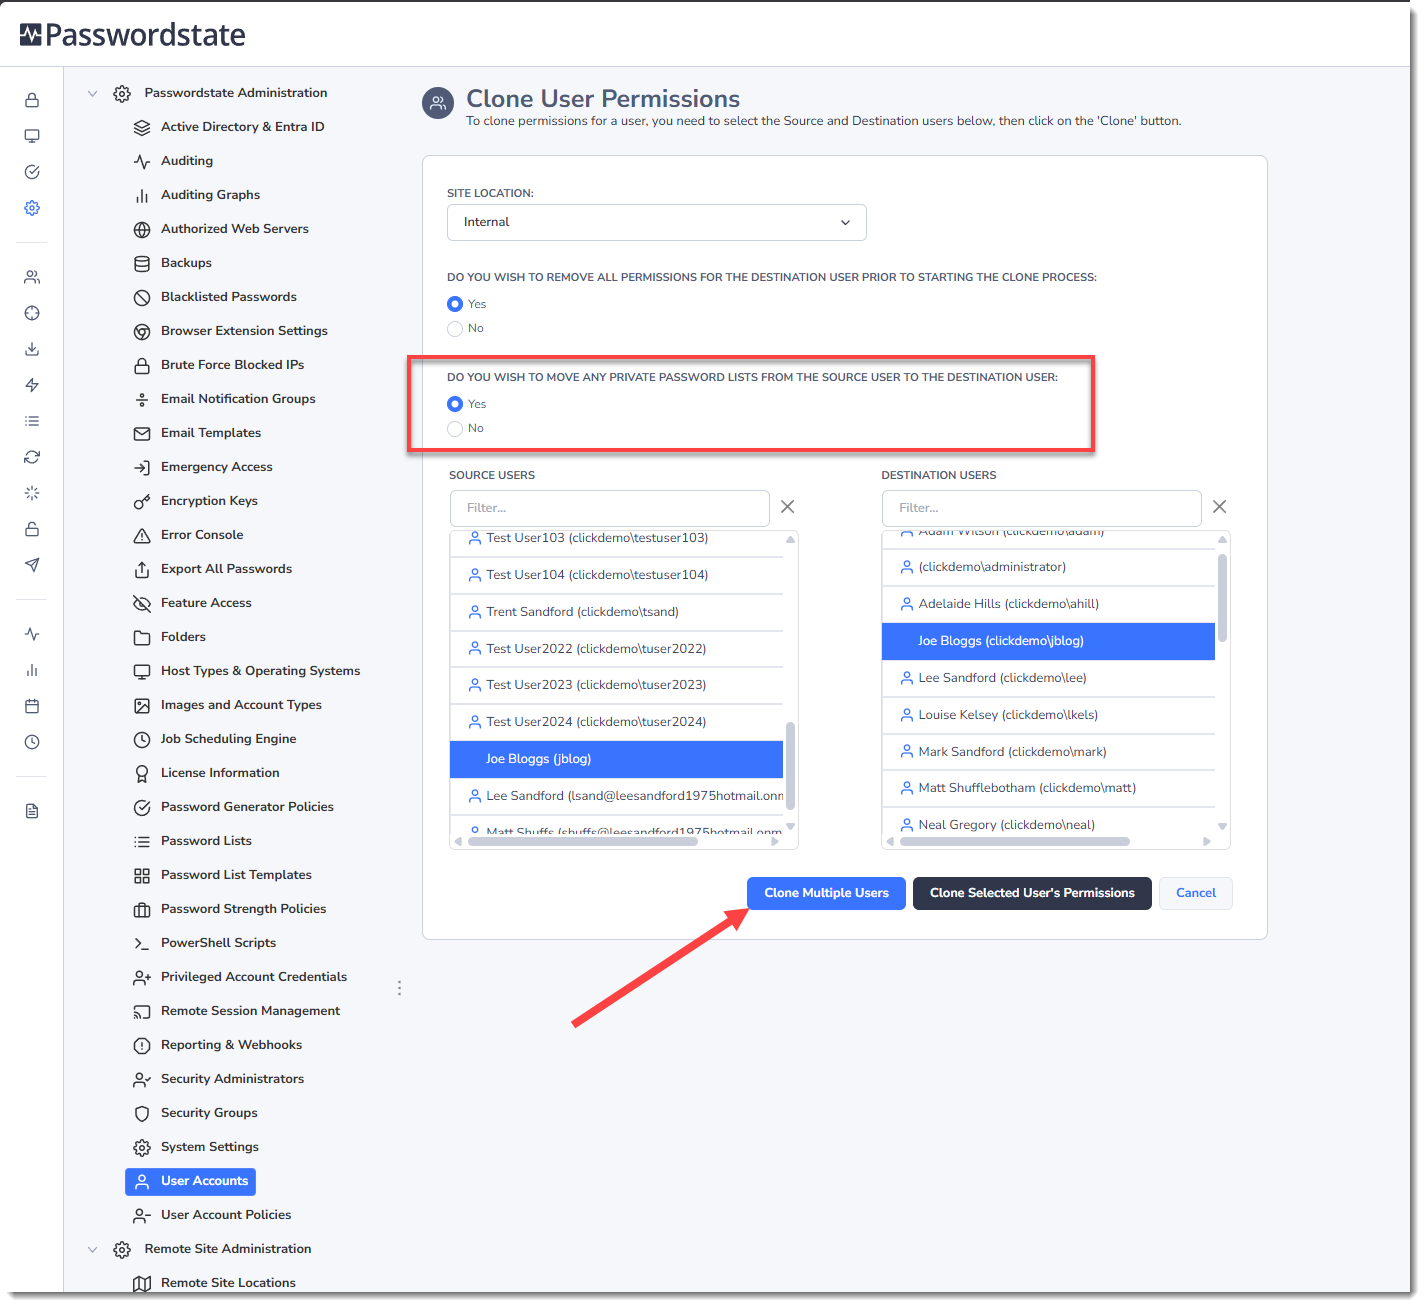Screen dimensions: 1425x1307
Task: Click the clock icon in the left rail
Action: pos(32,742)
